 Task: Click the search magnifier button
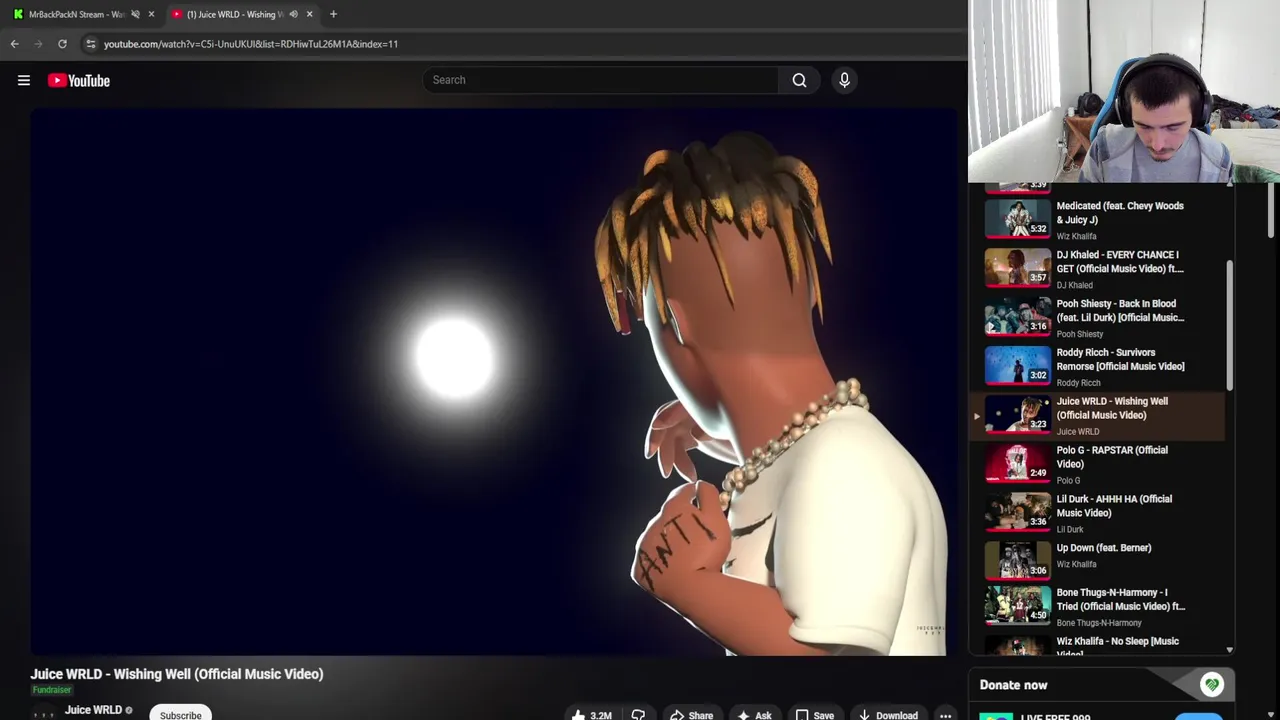(799, 80)
